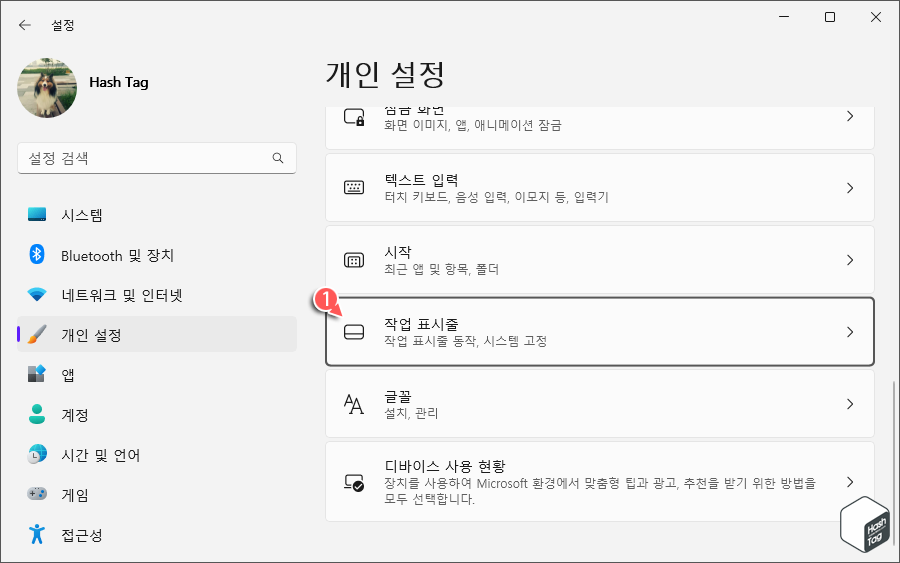Image resolution: width=900 pixels, height=563 pixels.
Task: Click 최근 앱 및 항목, 폴더 text
Action: [x=441, y=269]
